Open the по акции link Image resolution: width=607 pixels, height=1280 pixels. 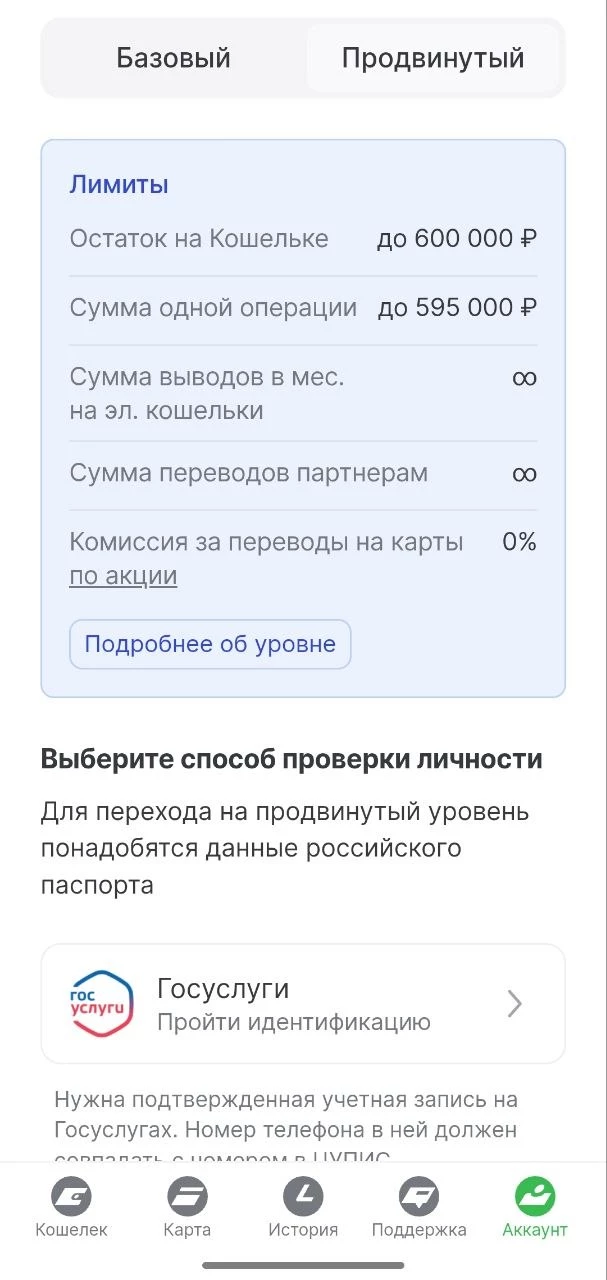click(x=123, y=575)
